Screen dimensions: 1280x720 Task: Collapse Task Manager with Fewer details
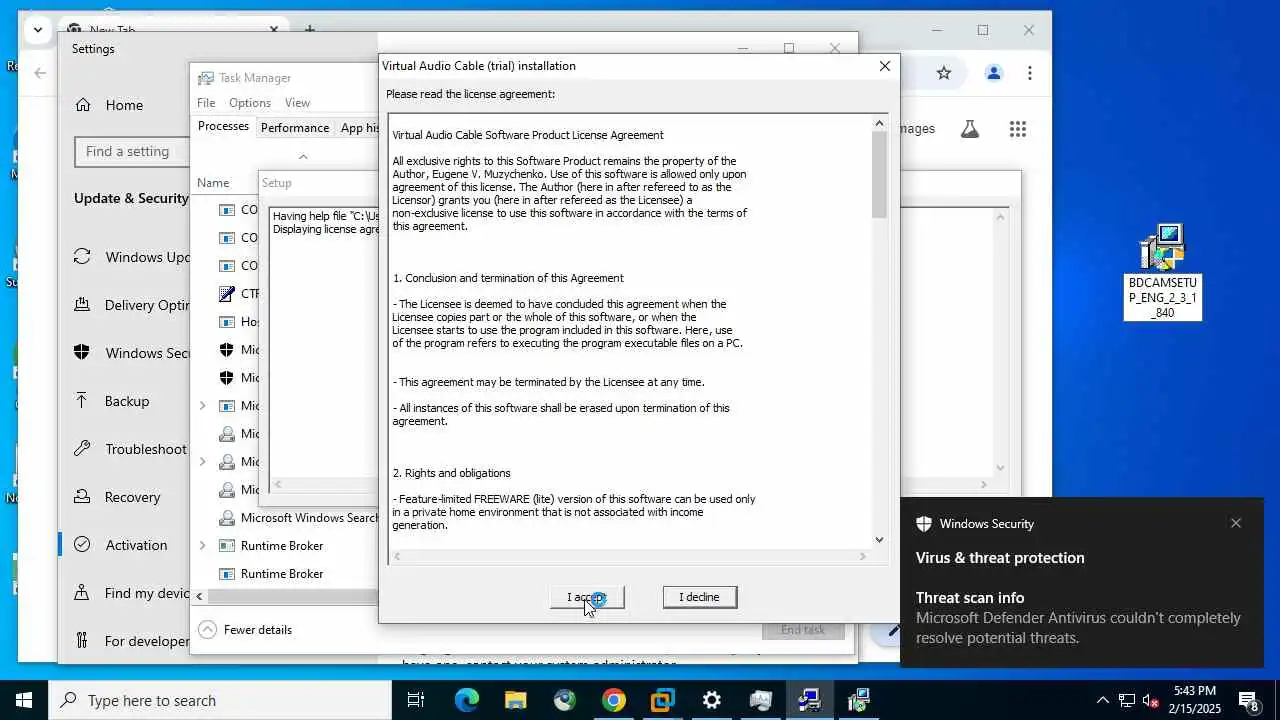point(246,629)
